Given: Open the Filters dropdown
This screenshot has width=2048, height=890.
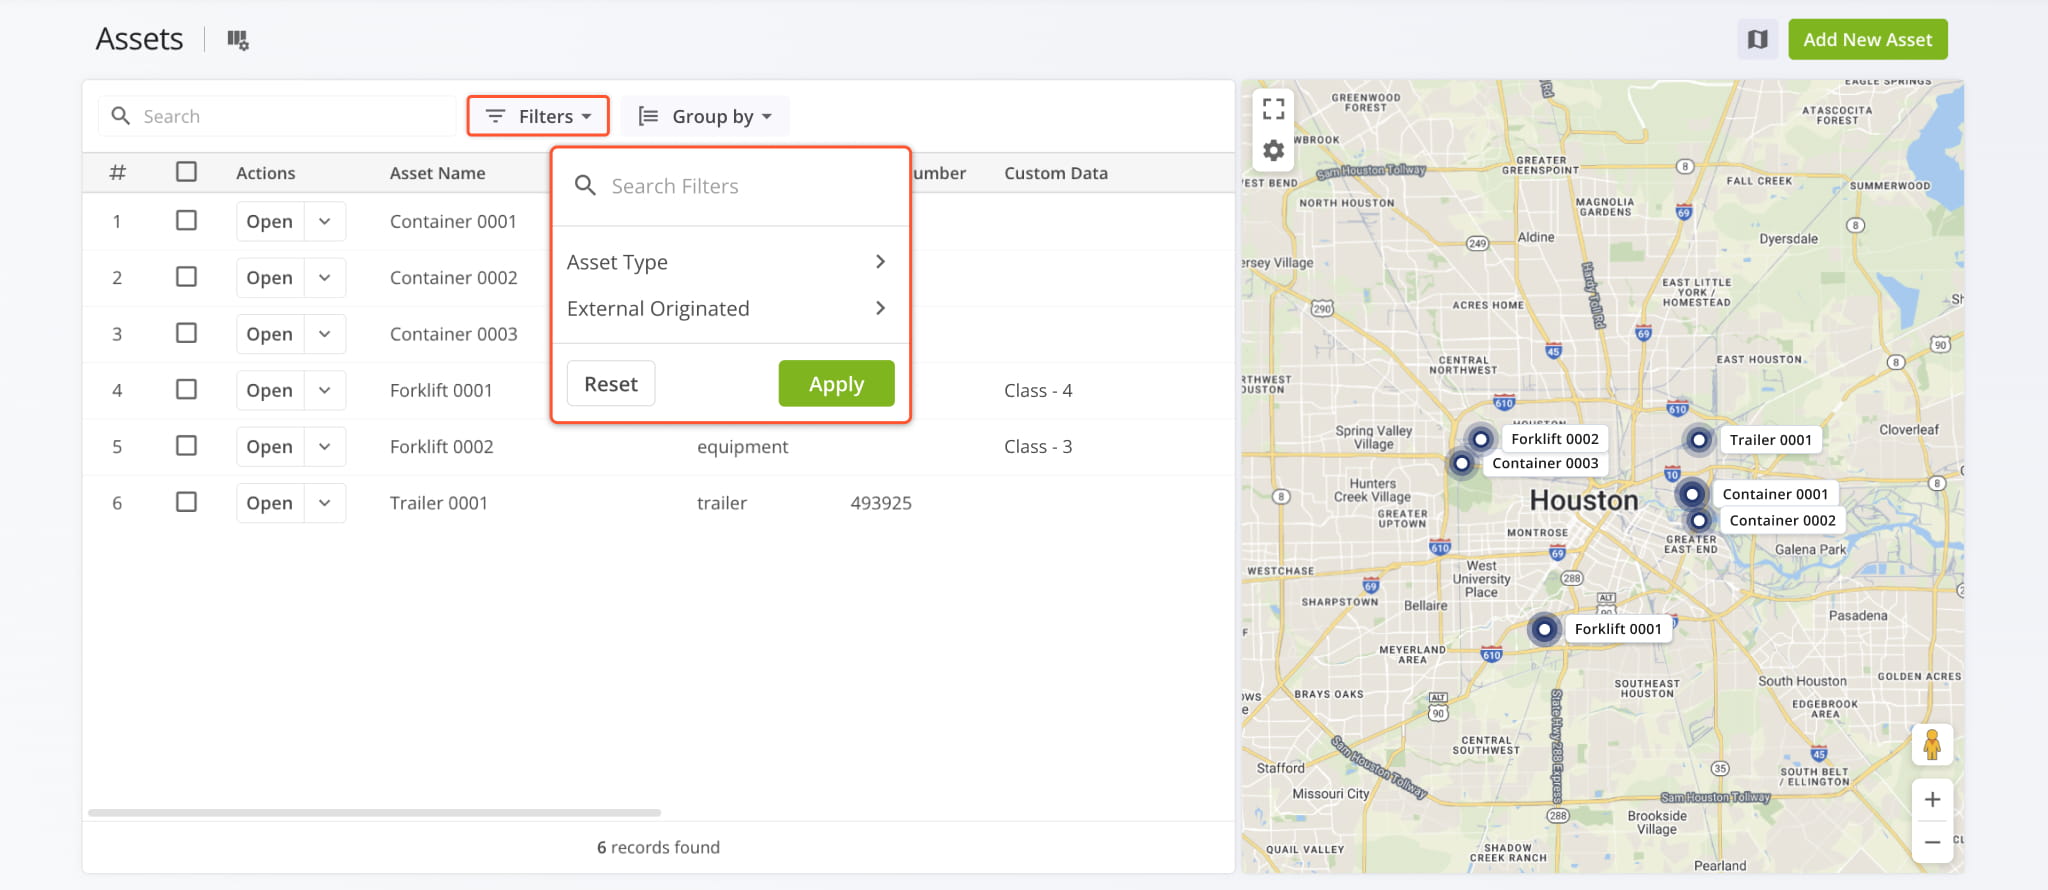Looking at the screenshot, I should [x=538, y=116].
